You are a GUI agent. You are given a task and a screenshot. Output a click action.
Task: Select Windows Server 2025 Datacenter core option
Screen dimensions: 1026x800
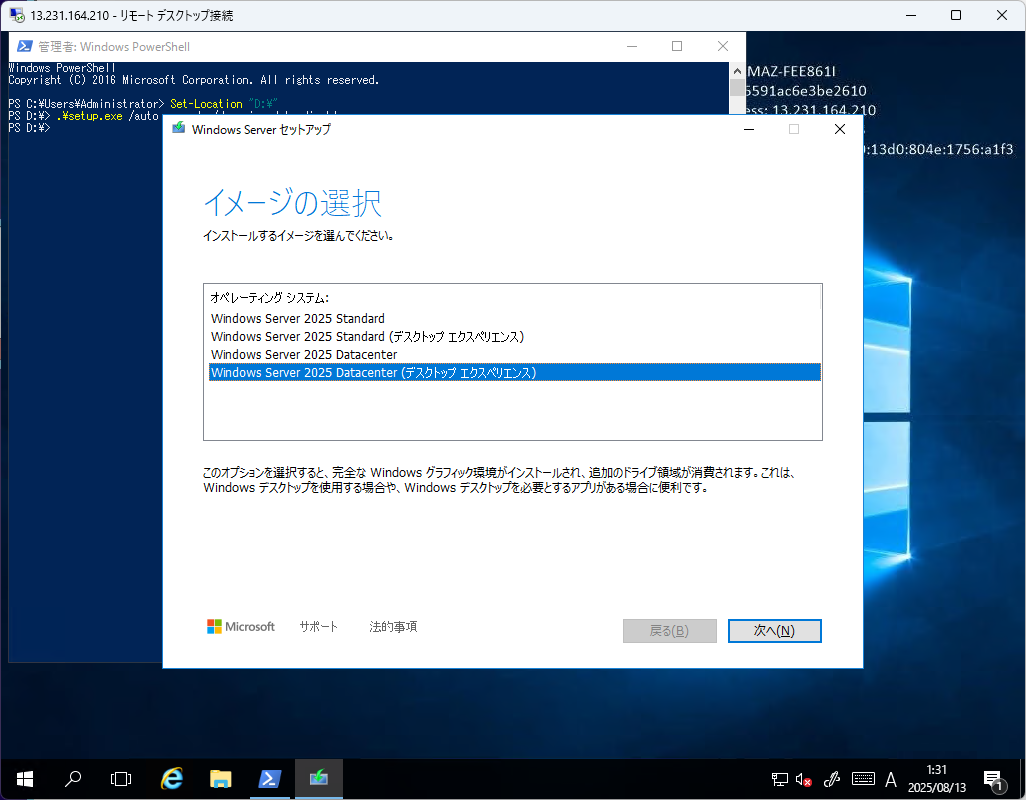304,355
